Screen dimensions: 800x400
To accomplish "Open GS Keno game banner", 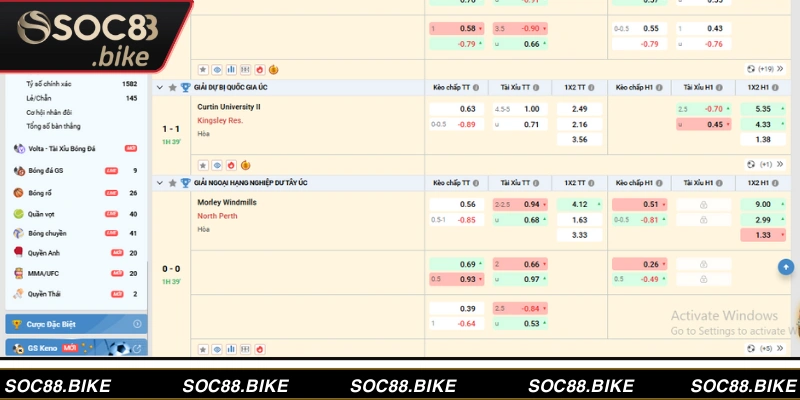I will pyautogui.click(x=75, y=348).
